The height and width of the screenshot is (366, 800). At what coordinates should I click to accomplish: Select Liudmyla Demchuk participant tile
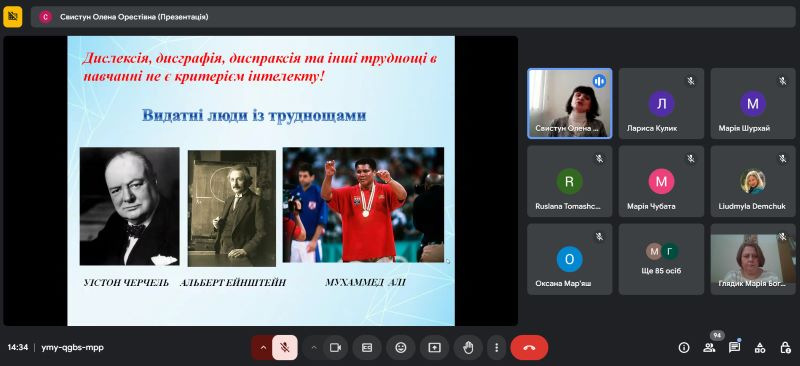[753, 181]
